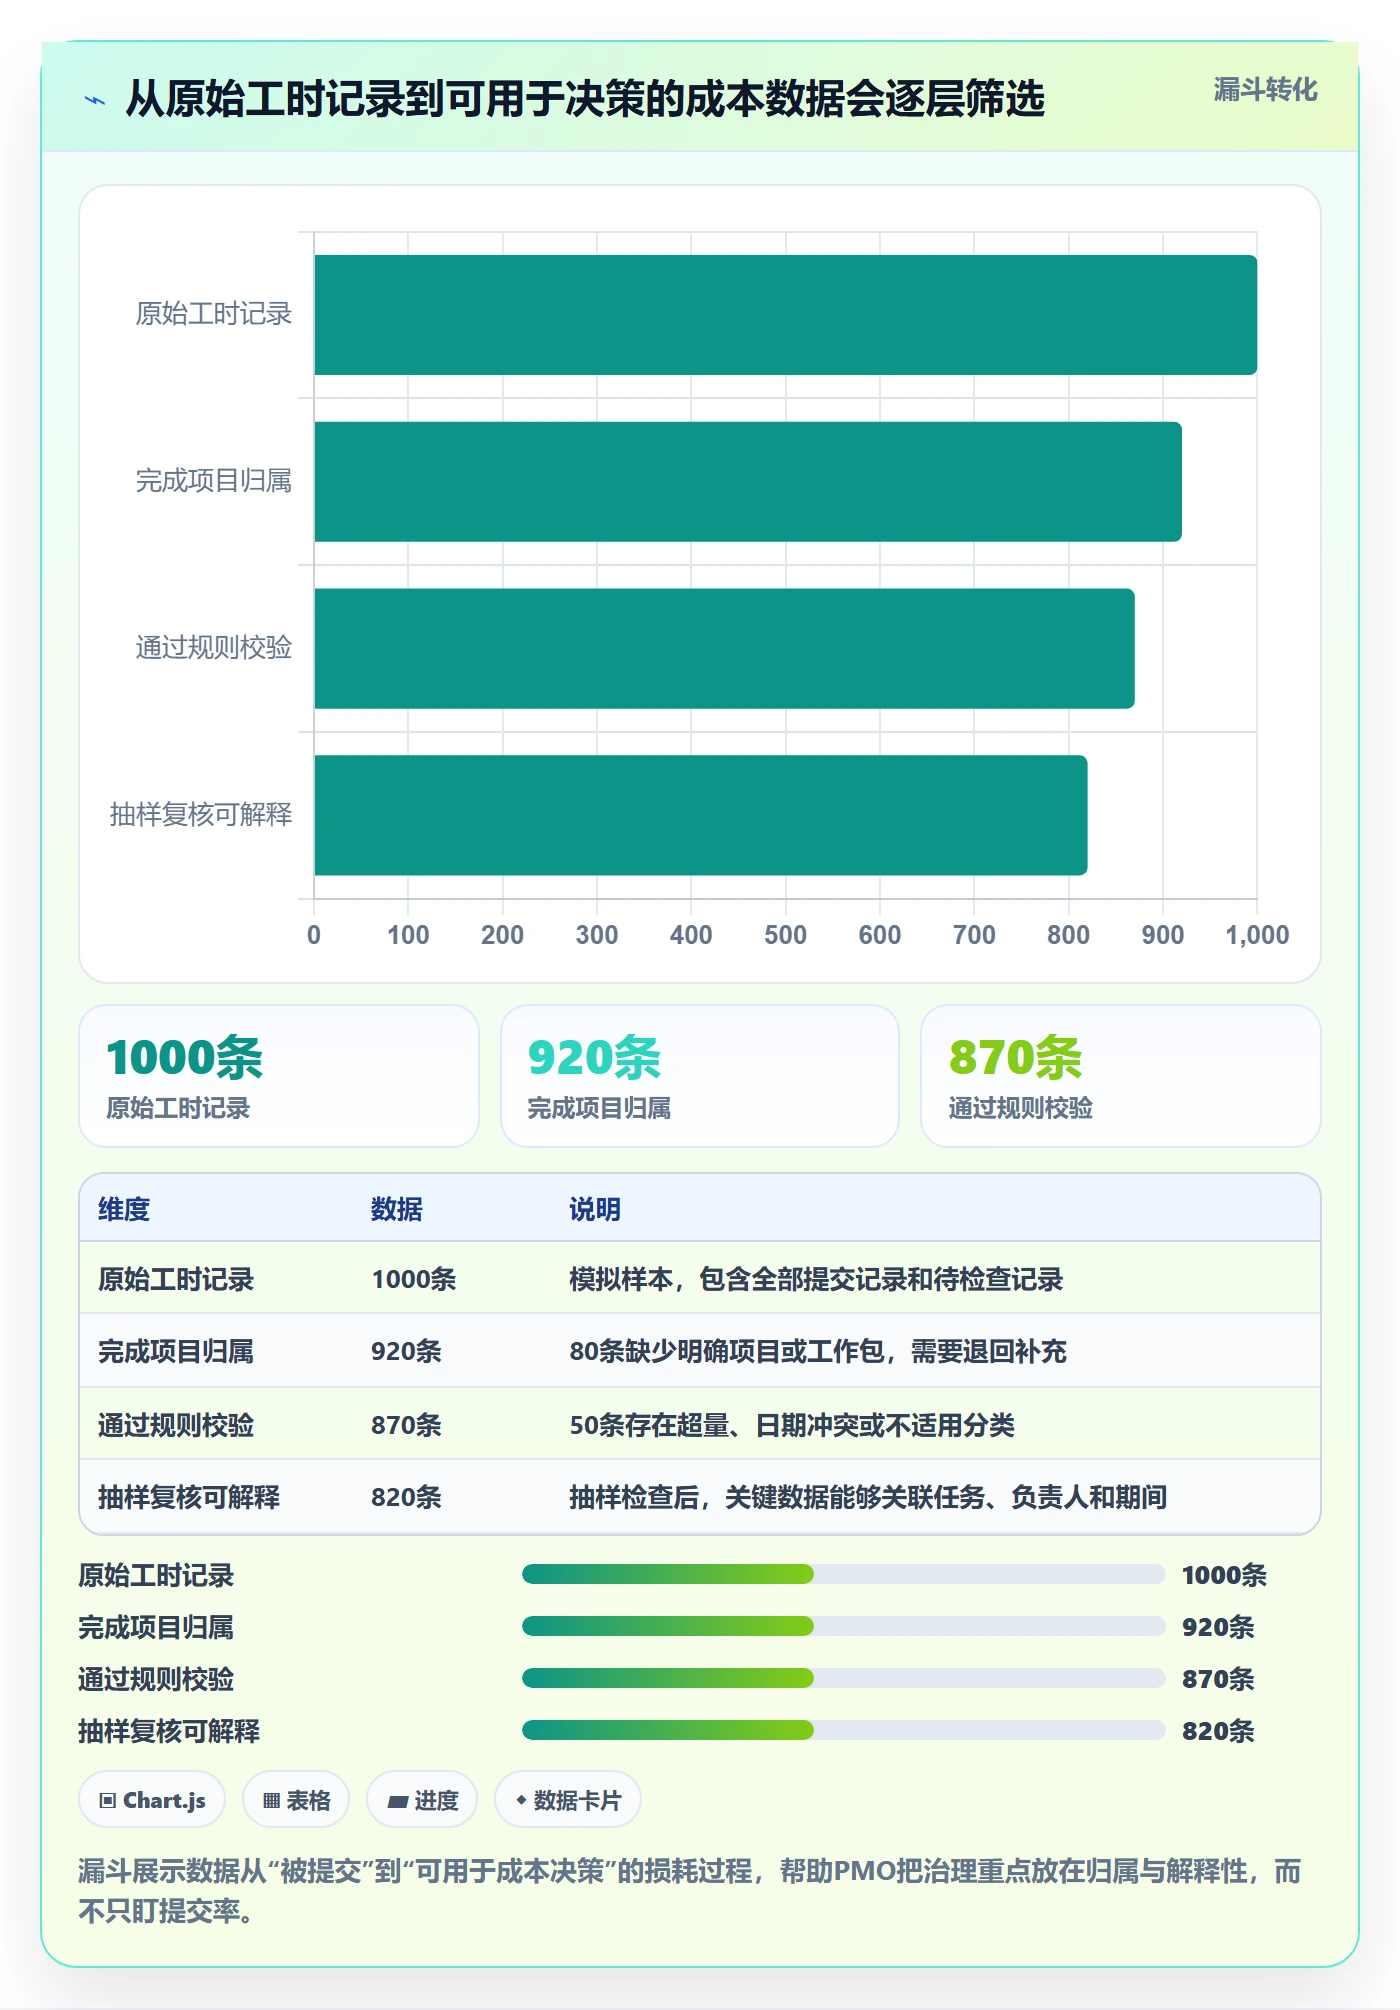Click the 1,000 tick label on the x-axis

tap(1257, 935)
